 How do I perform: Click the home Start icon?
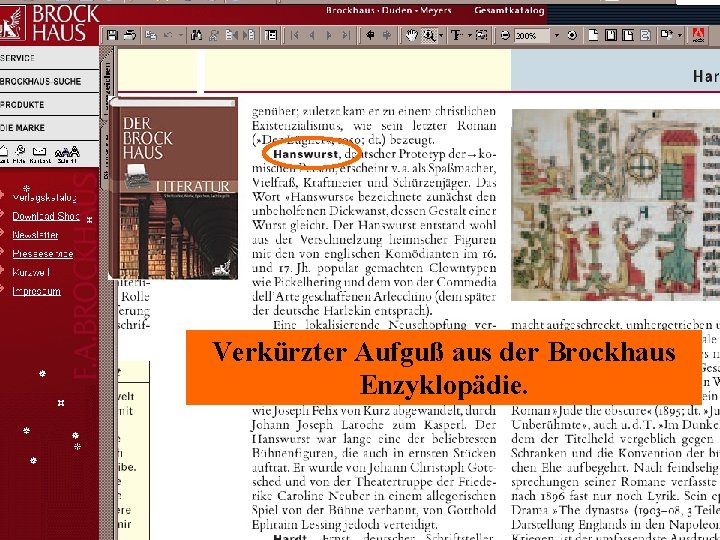click(4, 153)
